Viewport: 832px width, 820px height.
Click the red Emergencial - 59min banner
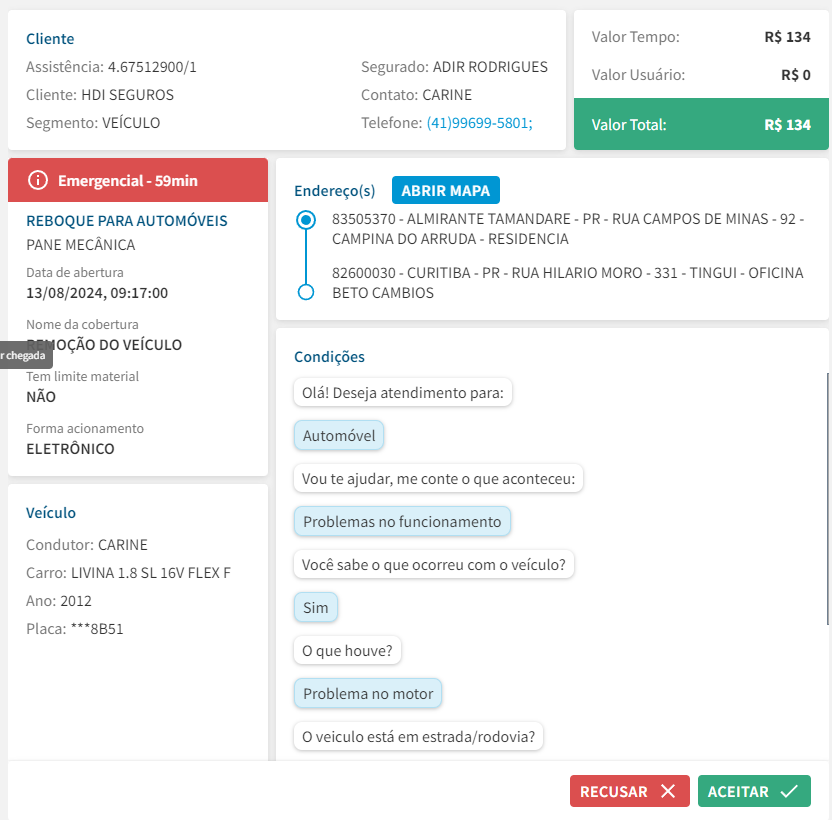(138, 180)
